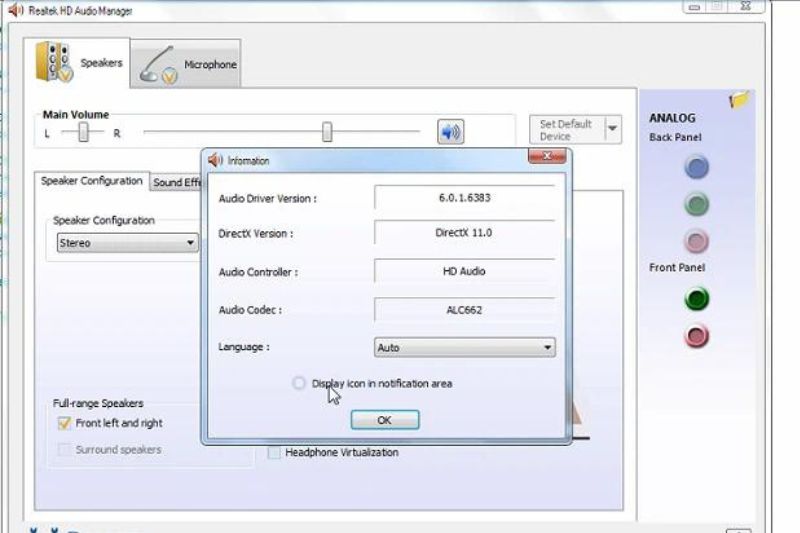800x533 pixels.
Task: Click the L-R balance slider handle
Action: click(84, 133)
